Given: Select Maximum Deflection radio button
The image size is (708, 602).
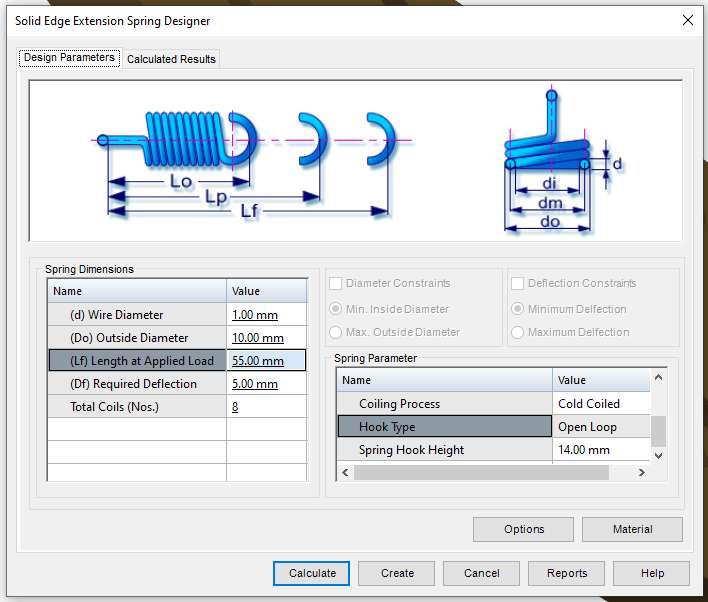Looking at the screenshot, I should [517, 332].
